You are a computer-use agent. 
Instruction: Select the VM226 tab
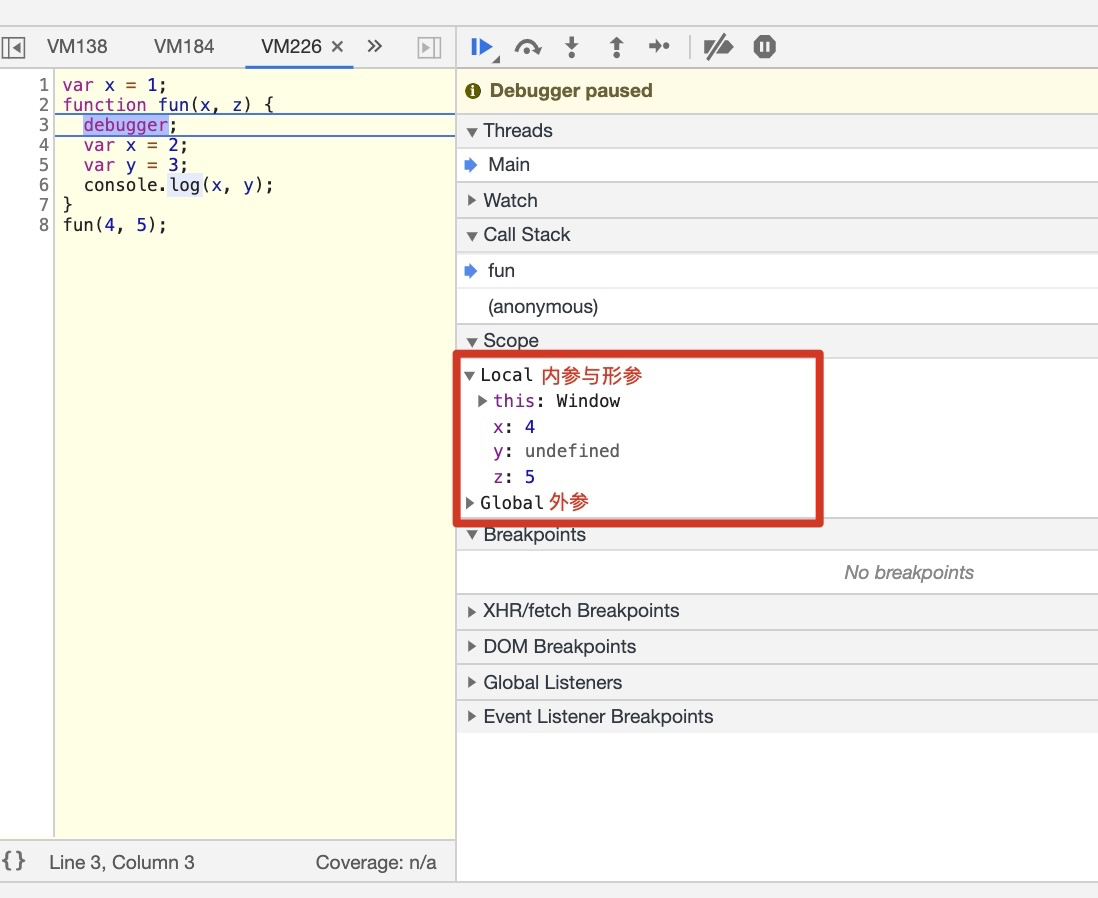pos(291,46)
